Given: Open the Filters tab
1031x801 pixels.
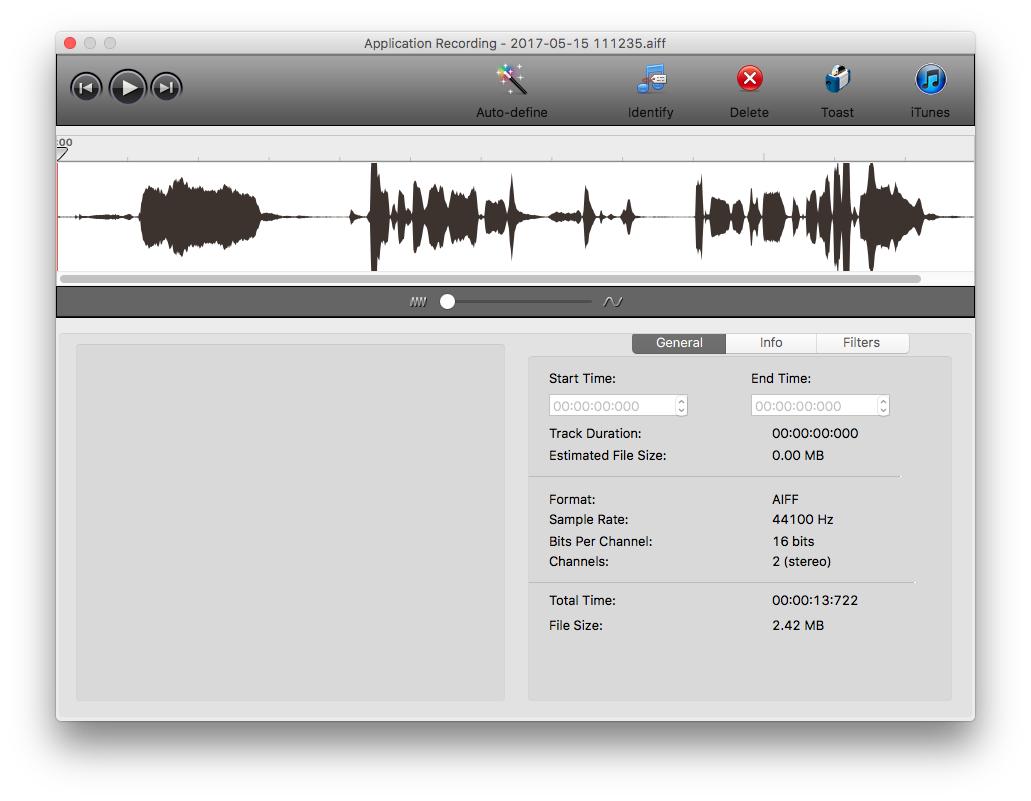Looking at the screenshot, I should (861, 343).
